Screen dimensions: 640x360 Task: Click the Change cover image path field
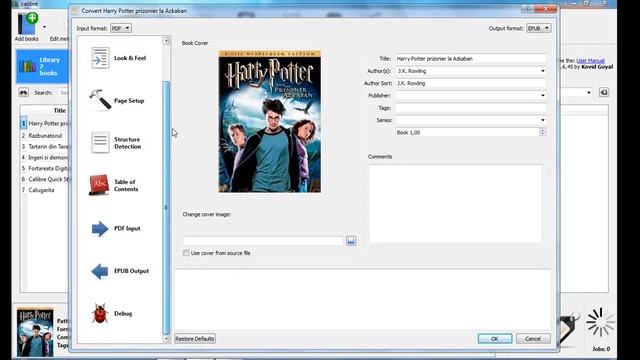263,241
